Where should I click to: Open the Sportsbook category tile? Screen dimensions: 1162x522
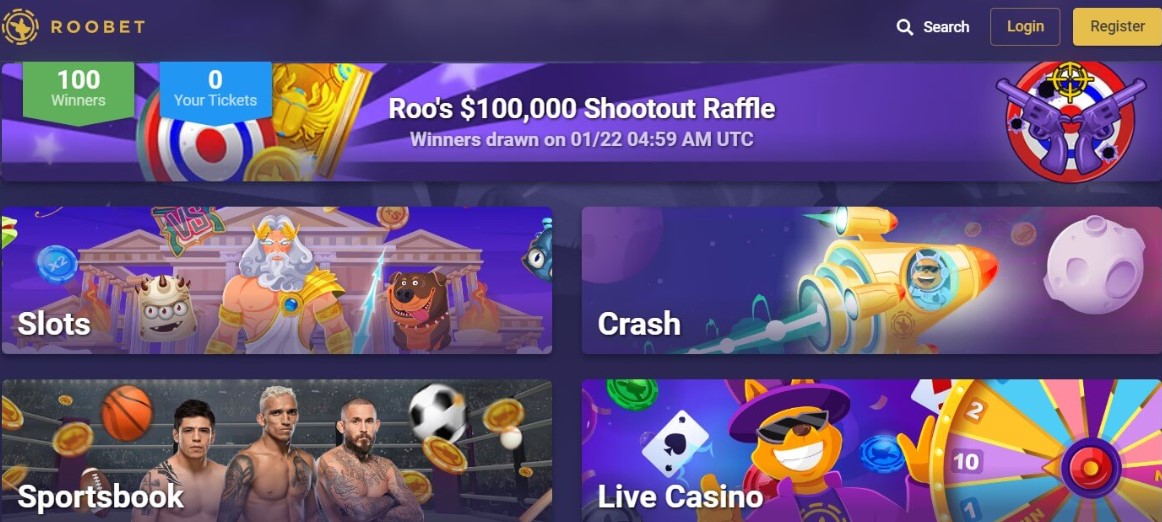point(276,451)
